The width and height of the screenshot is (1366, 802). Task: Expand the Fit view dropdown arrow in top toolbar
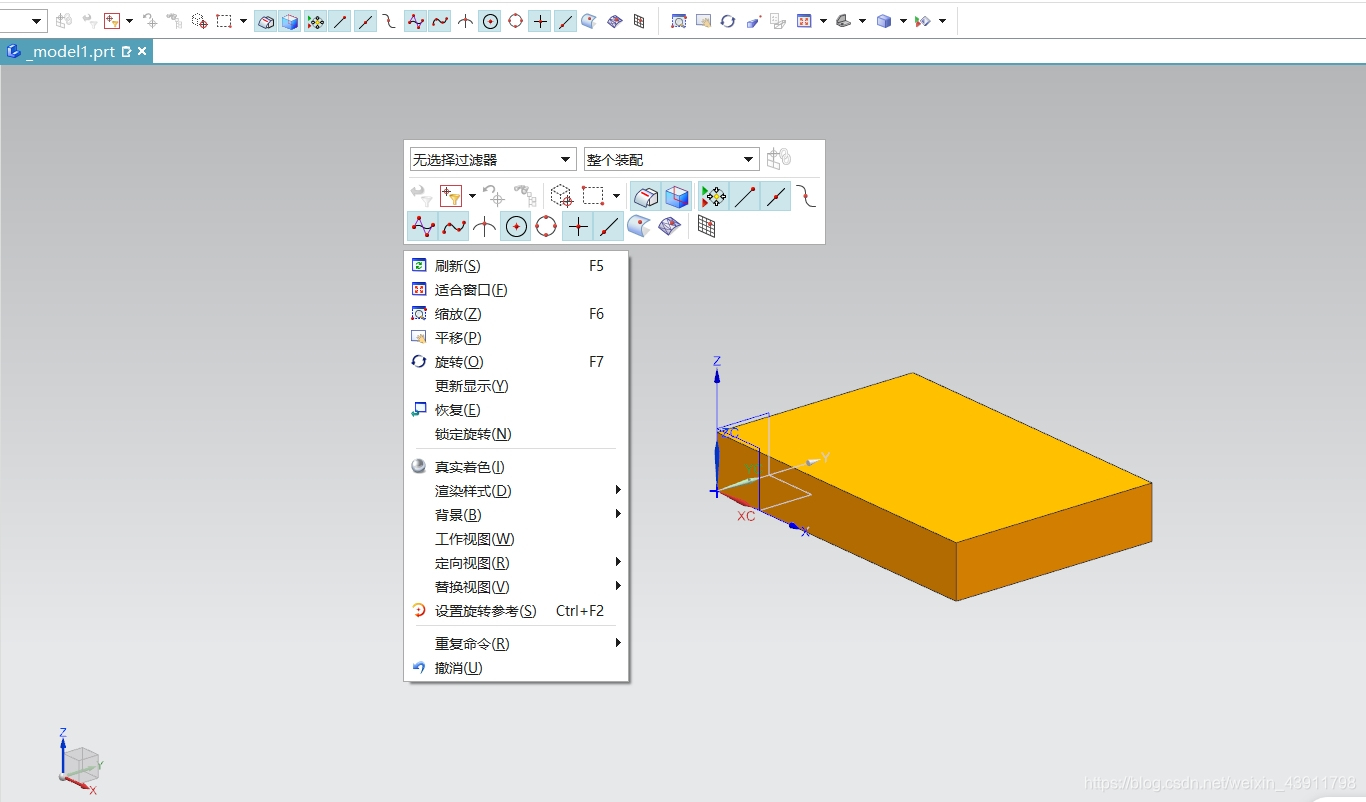click(x=823, y=20)
